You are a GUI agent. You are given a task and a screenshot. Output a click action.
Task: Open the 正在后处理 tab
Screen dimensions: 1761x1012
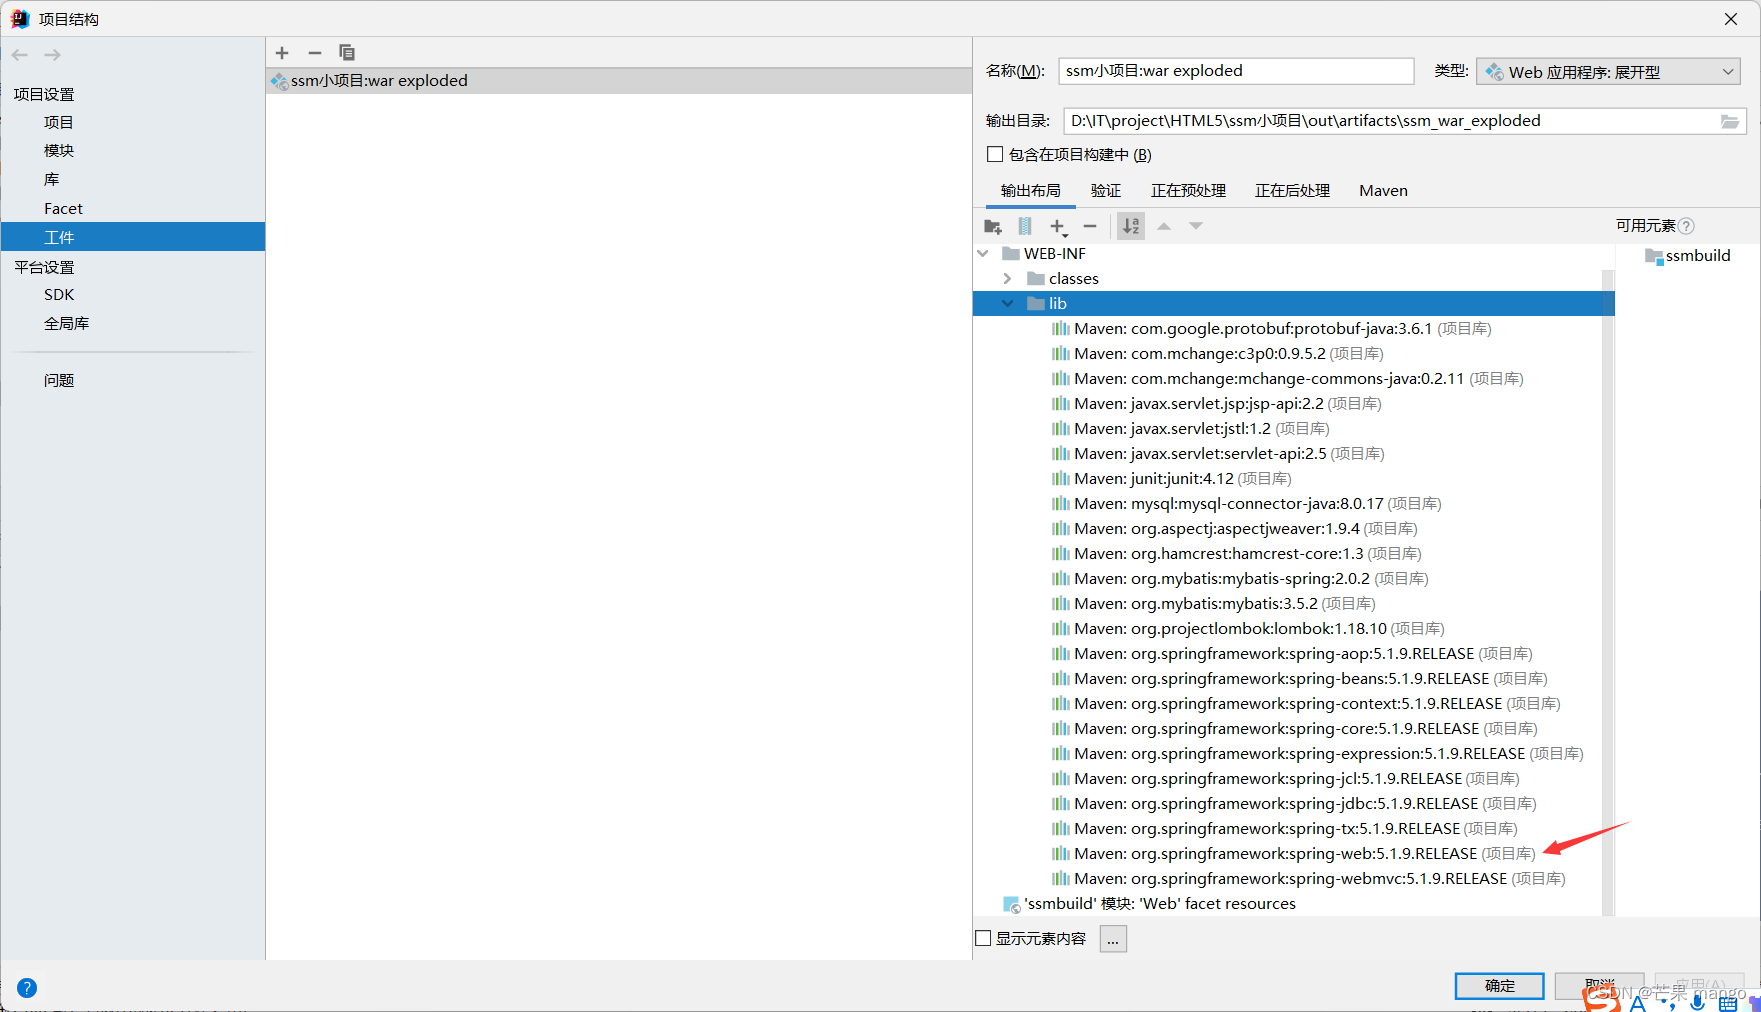click(1292, 190)
